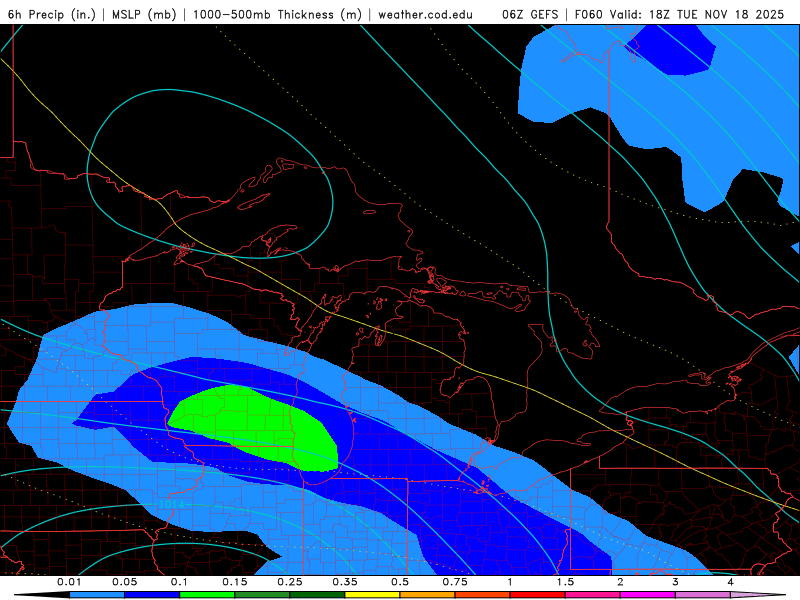Select the legend tick value 4

pos(731,582)
